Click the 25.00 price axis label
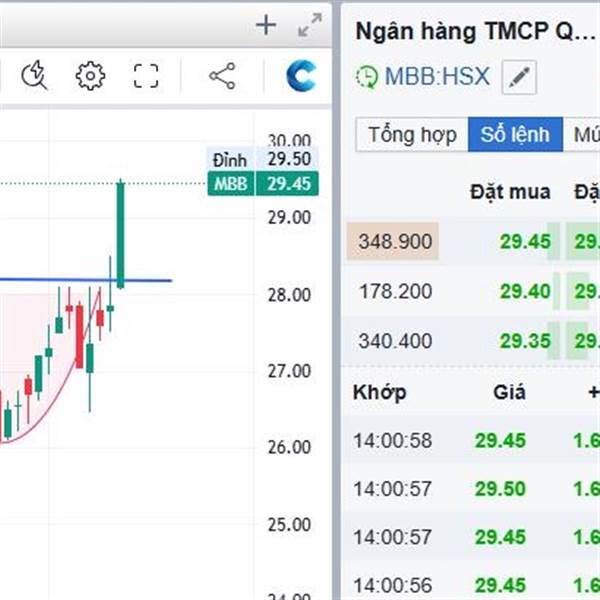 (289, 525)
